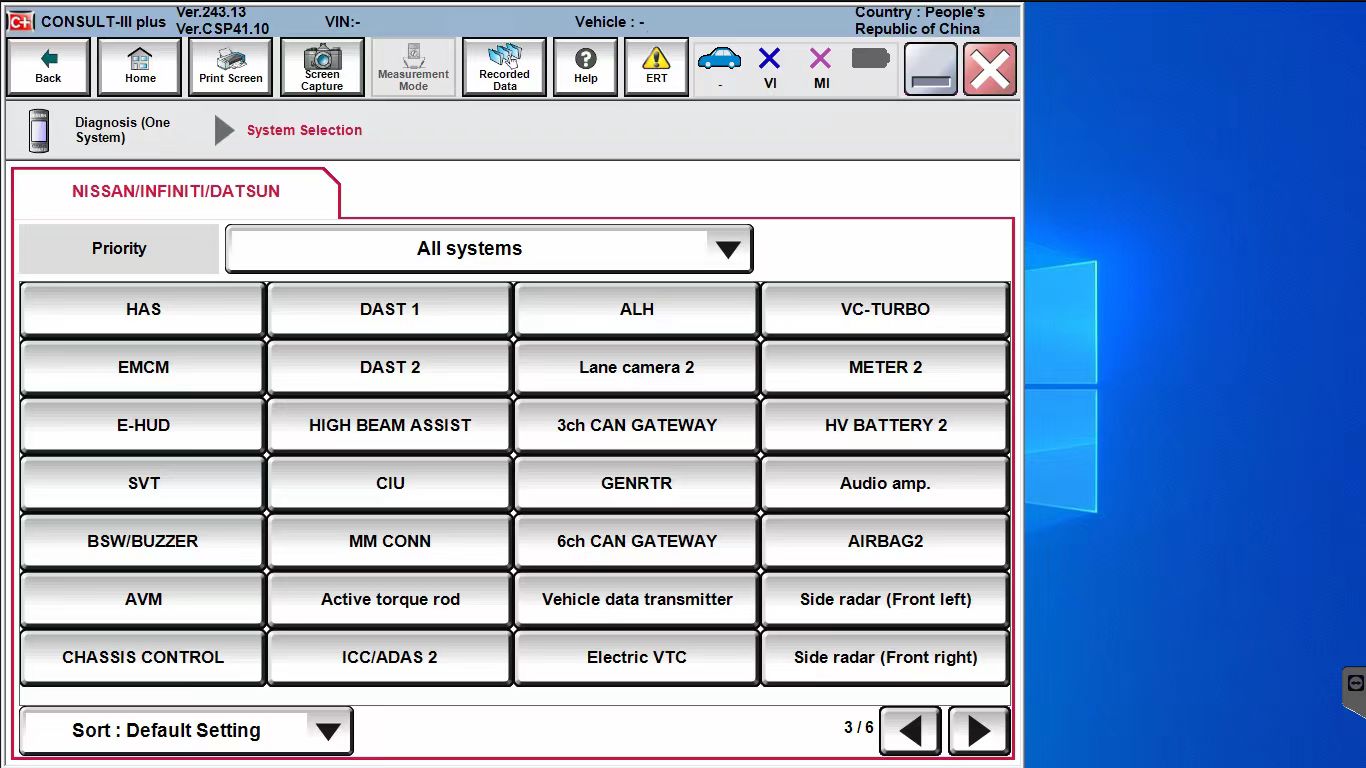Open the Home screen button
Image resolution: width=1366 pixels, height=768 pixels.
click(140, 67)
